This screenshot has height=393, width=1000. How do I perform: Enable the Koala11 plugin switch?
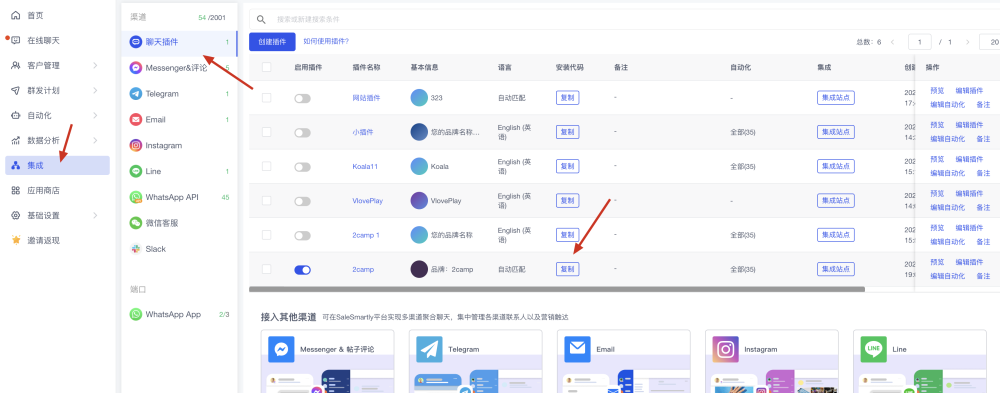tap(302, 167)
